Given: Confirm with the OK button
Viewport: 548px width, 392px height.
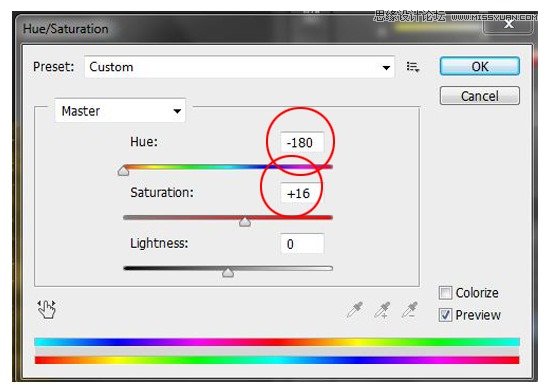Looking at the screenshot, I should [480, 66].
